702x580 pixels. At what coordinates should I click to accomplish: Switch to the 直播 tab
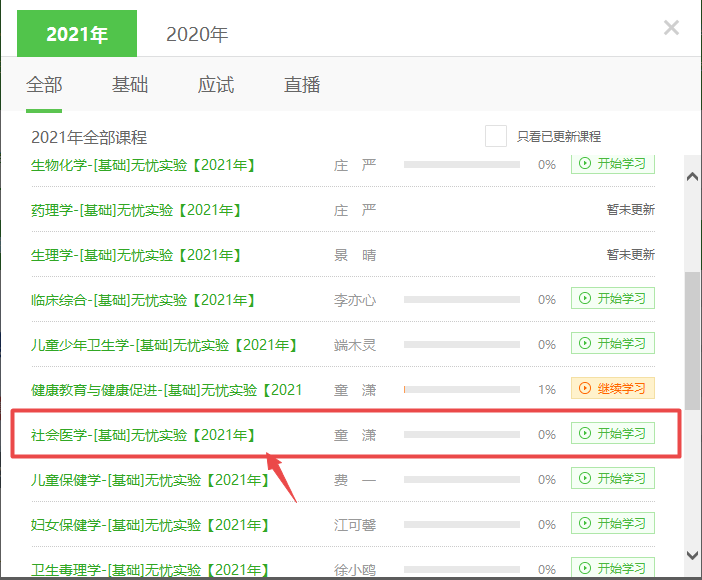tap(302, 85)
